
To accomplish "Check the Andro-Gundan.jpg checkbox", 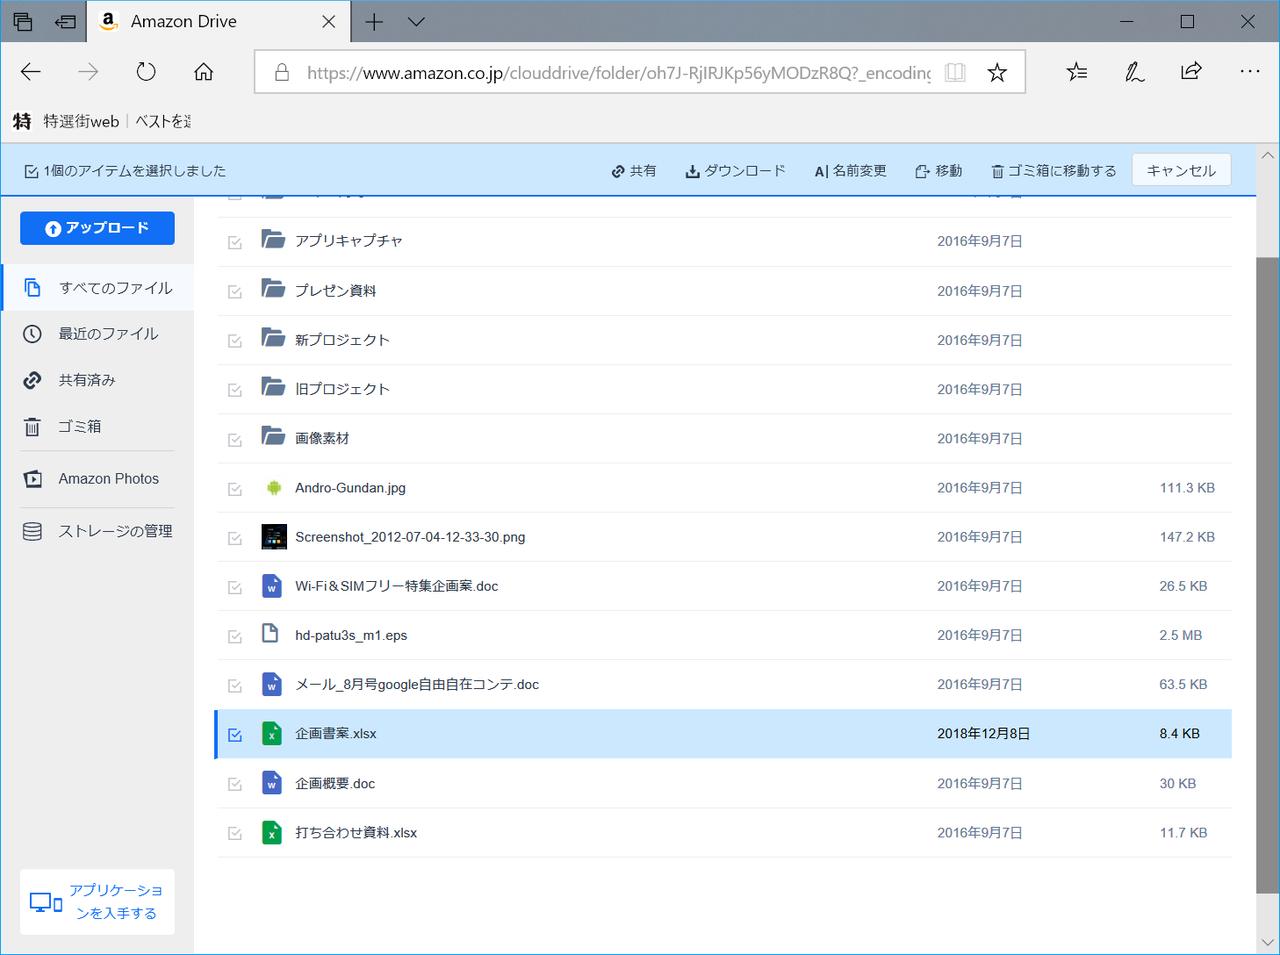I will [235, 489].
